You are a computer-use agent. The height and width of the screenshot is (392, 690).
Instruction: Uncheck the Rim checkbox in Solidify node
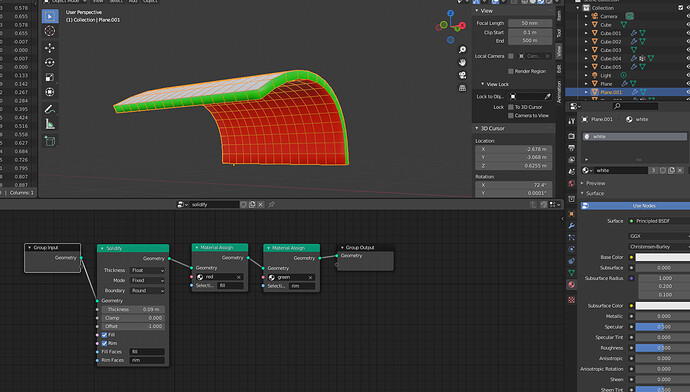coord(104,343)
